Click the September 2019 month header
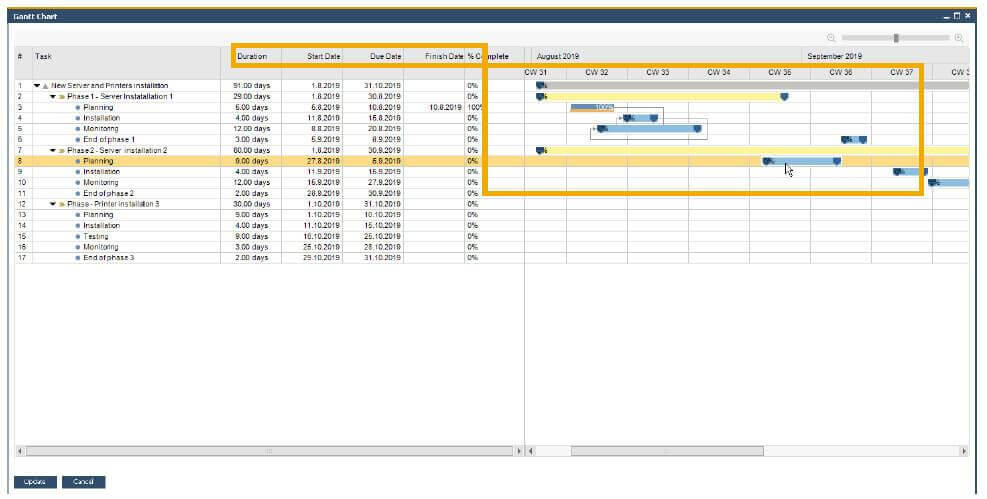The image size is (987, 499). coord(835,57)
